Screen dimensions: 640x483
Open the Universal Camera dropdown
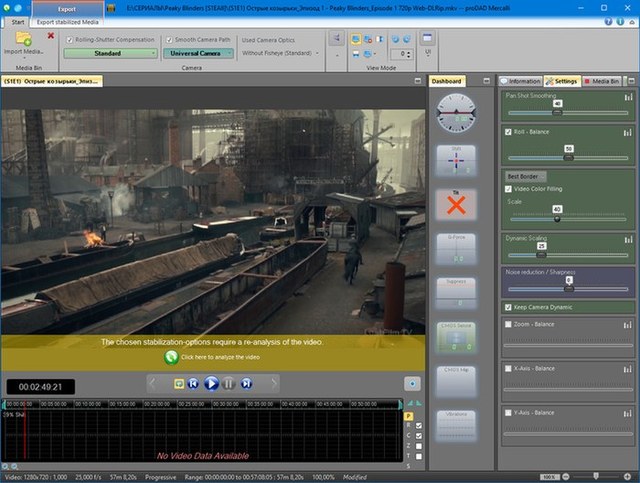click(x=197, y=53)
